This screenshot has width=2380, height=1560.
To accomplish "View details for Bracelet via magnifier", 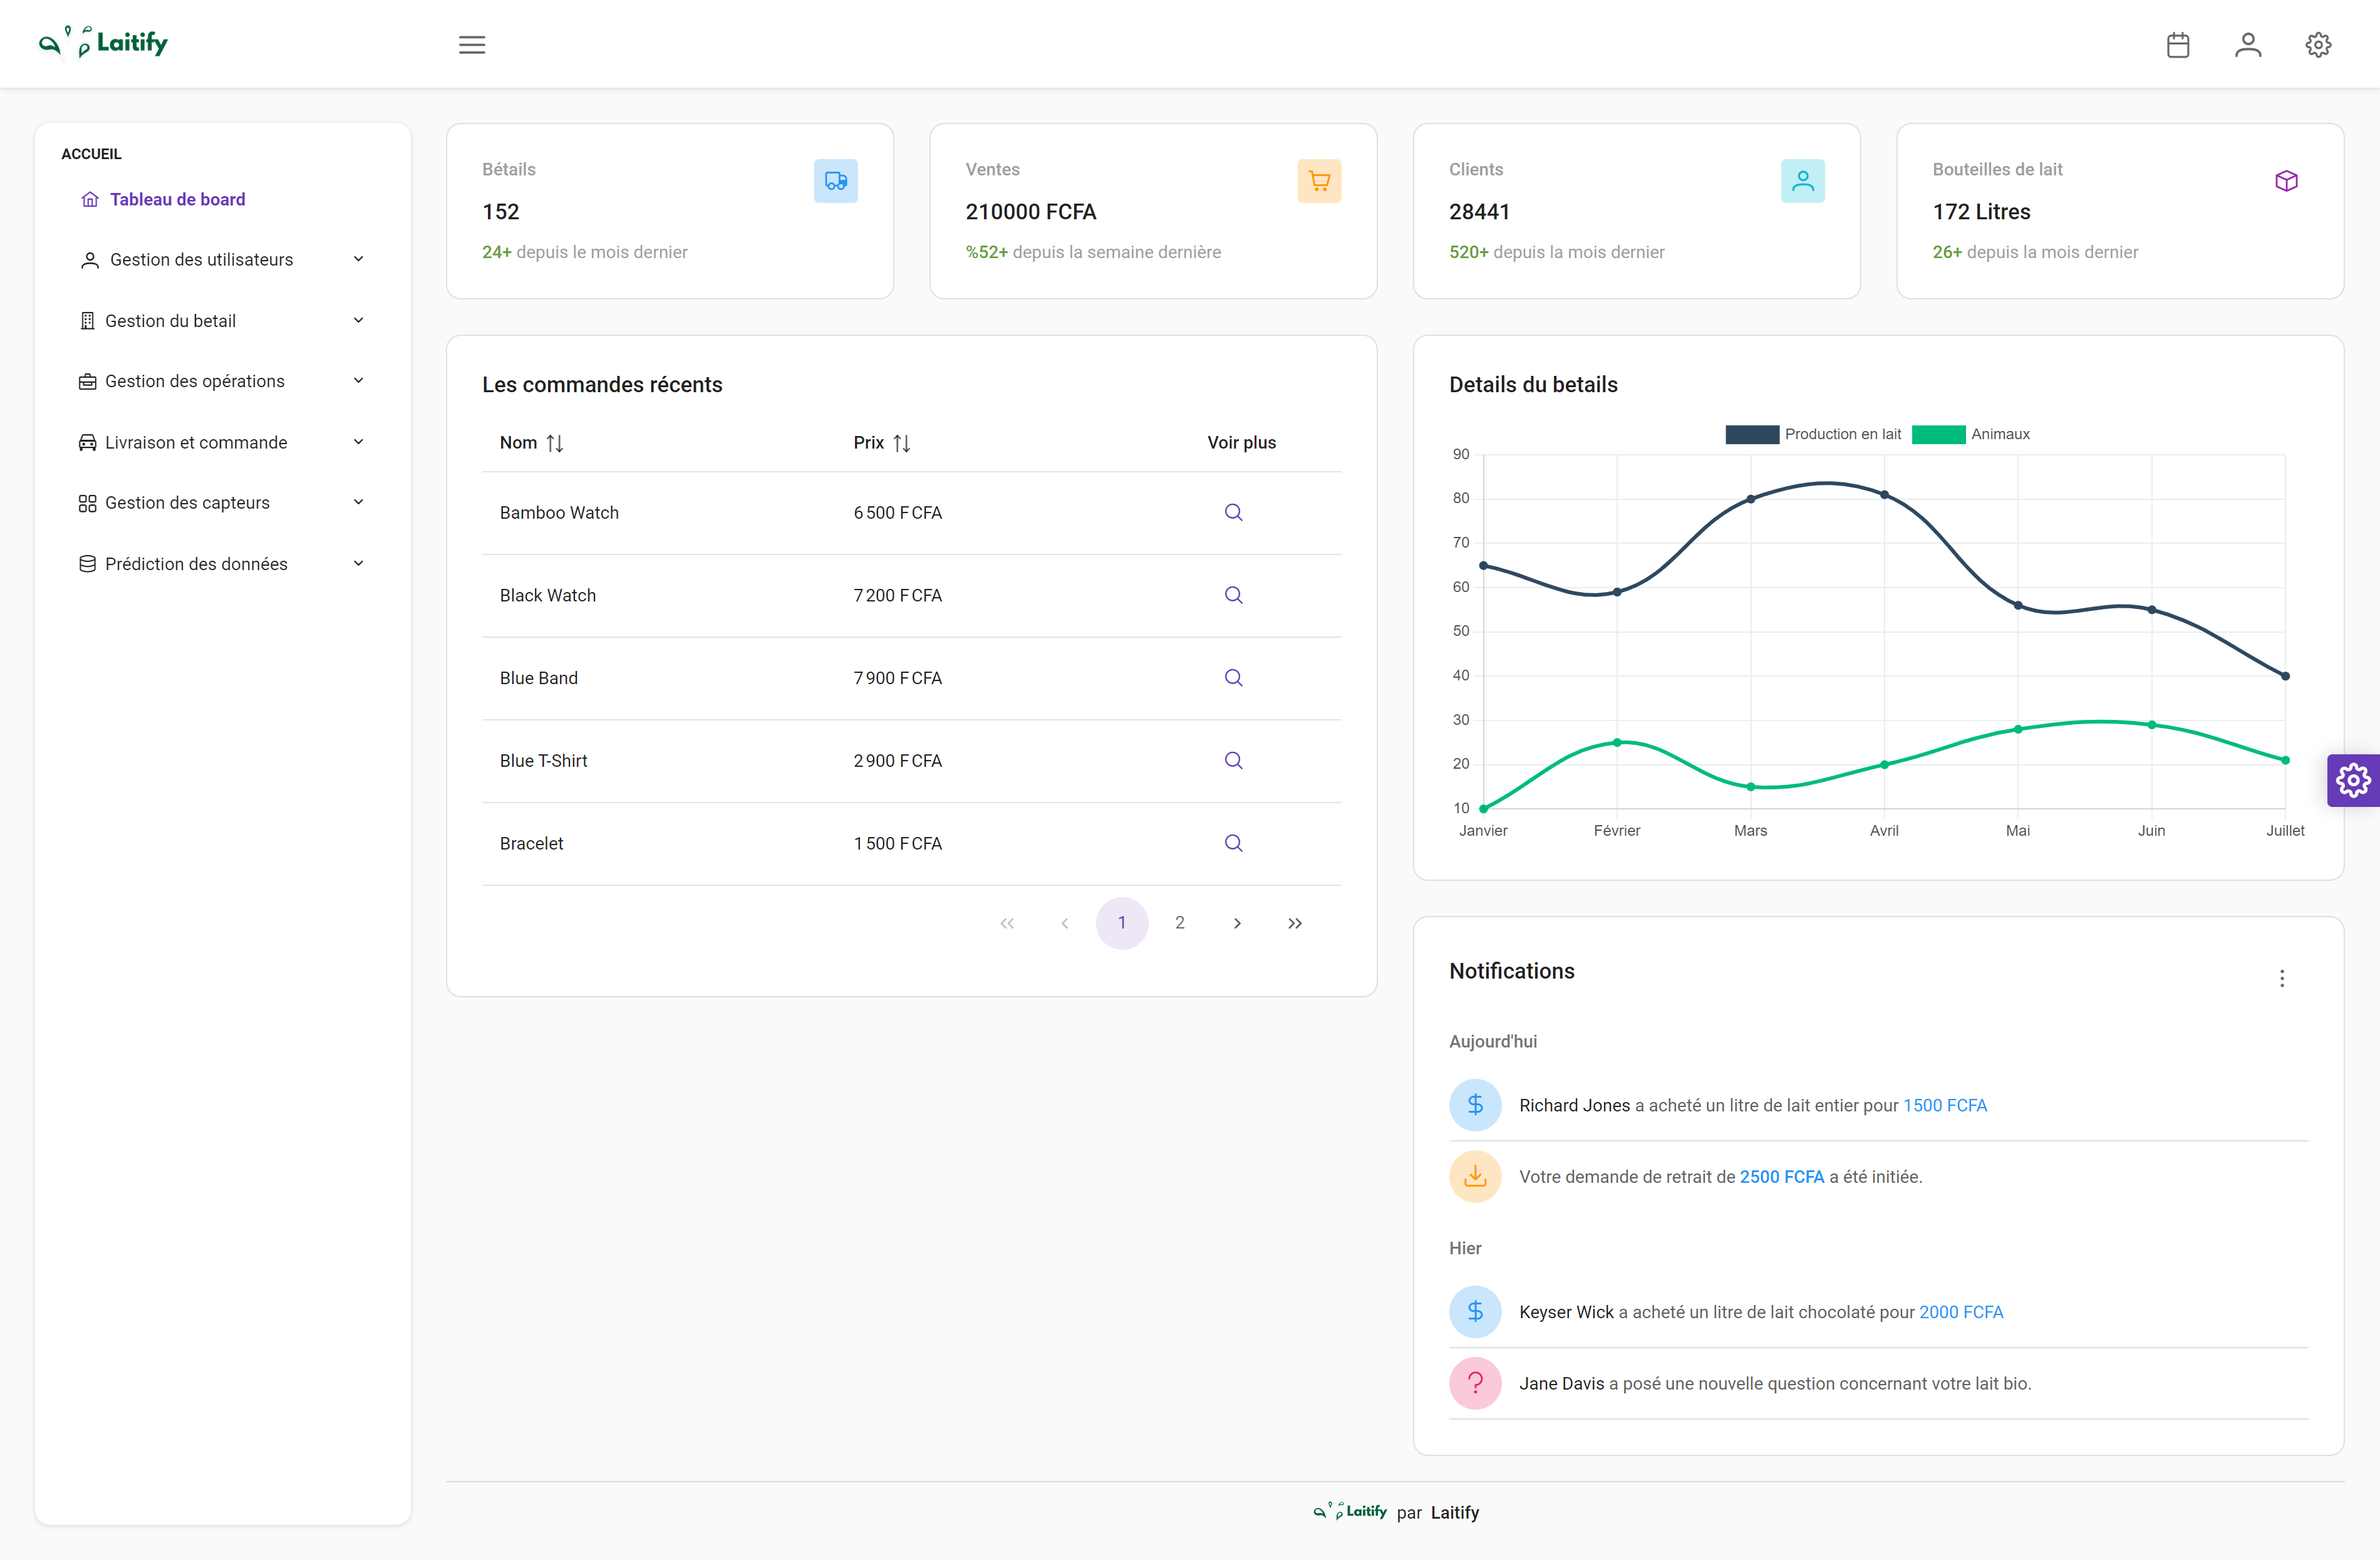I will [1234, 843].
